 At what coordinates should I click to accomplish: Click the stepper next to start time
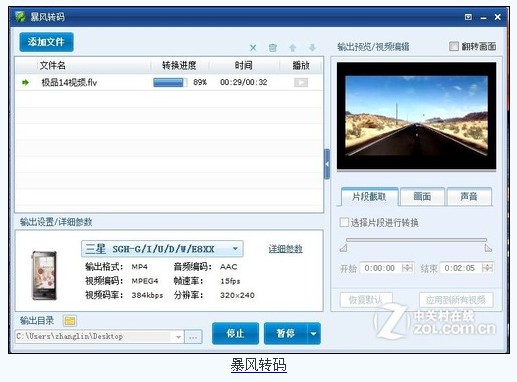click(407, 268)
